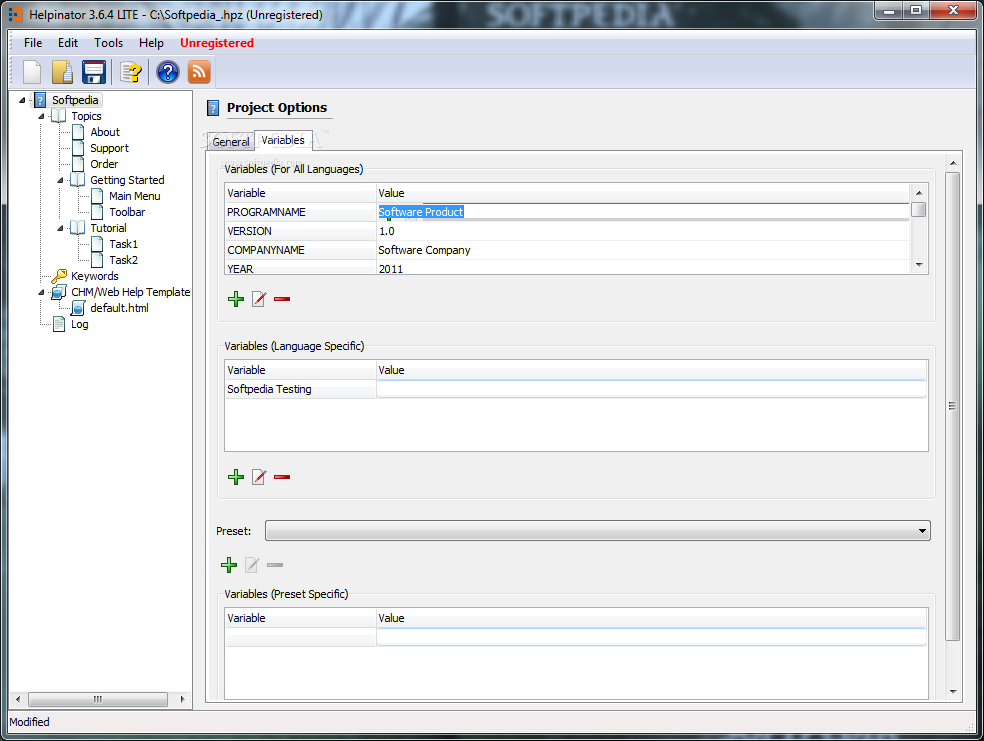Collapse the Softpedia root node
The width and height of the screenshot is (984, 741).
pos(23,100)
